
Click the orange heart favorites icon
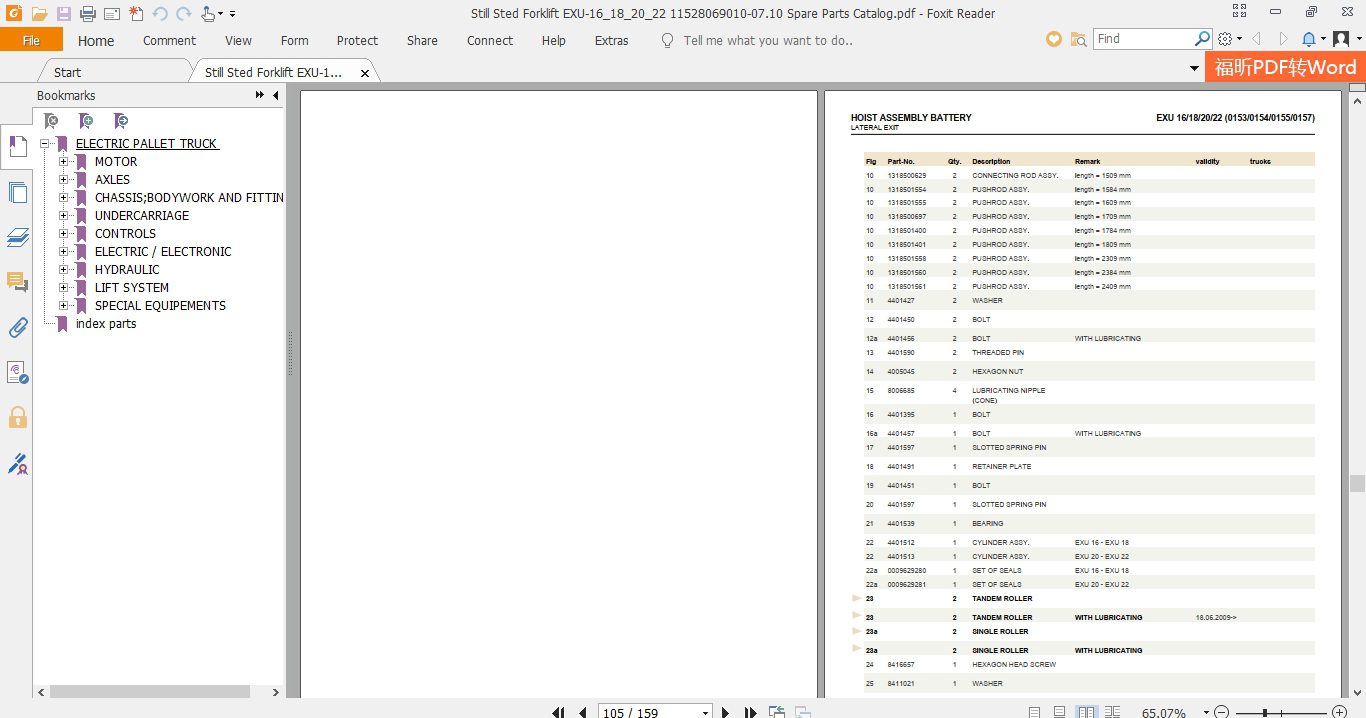(1054, 39)
